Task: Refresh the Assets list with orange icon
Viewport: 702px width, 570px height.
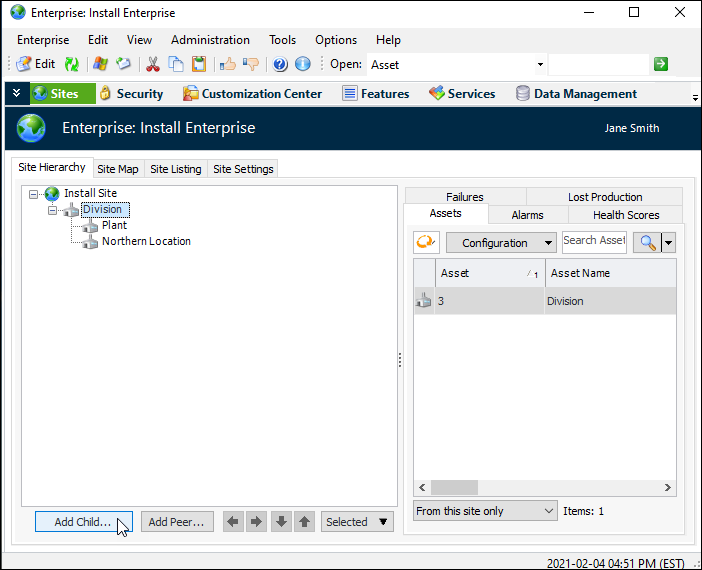Action: point(427,242)
